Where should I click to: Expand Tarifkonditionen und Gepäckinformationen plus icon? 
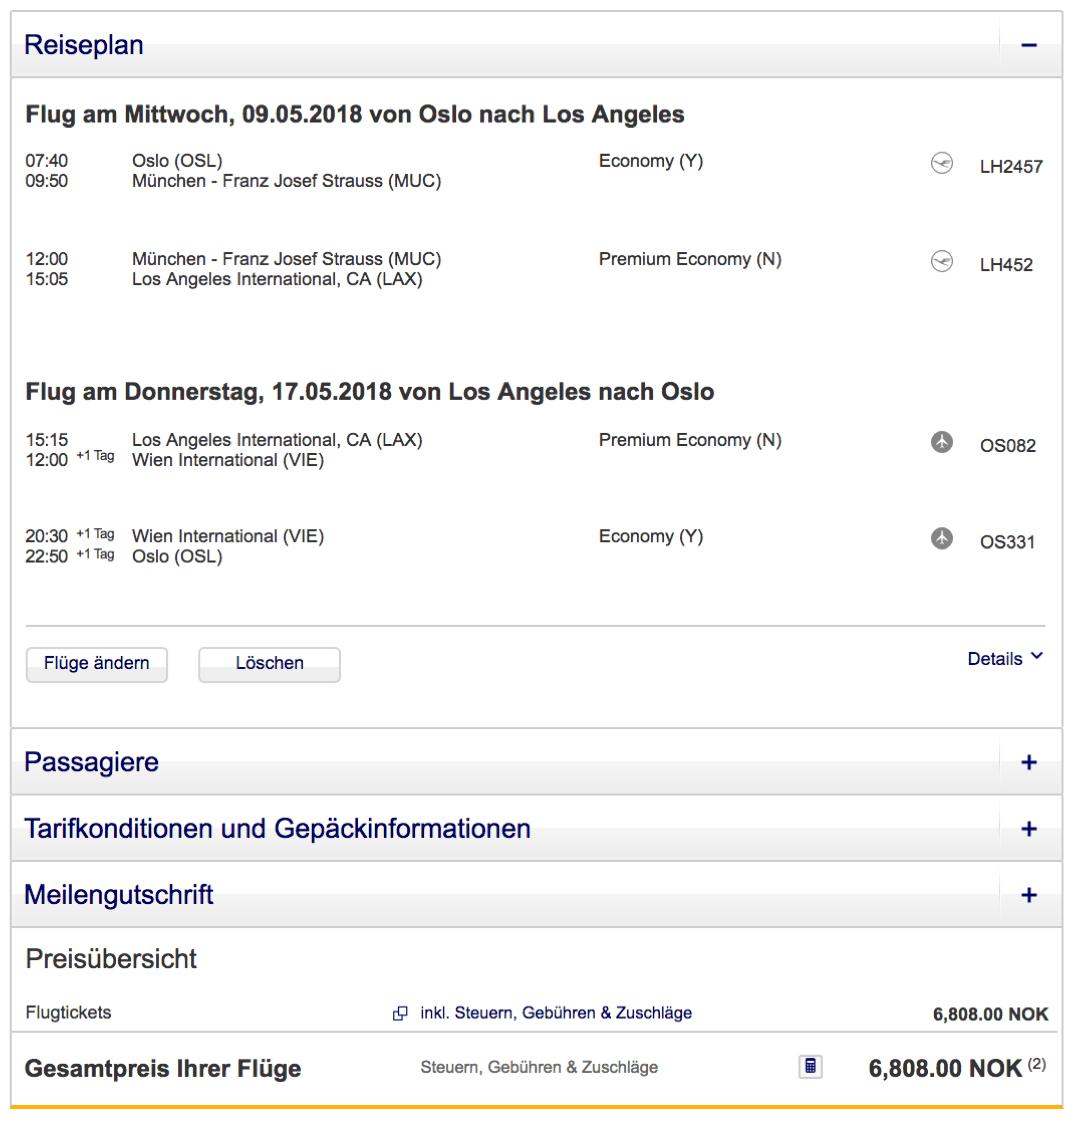coord(1029,829)
